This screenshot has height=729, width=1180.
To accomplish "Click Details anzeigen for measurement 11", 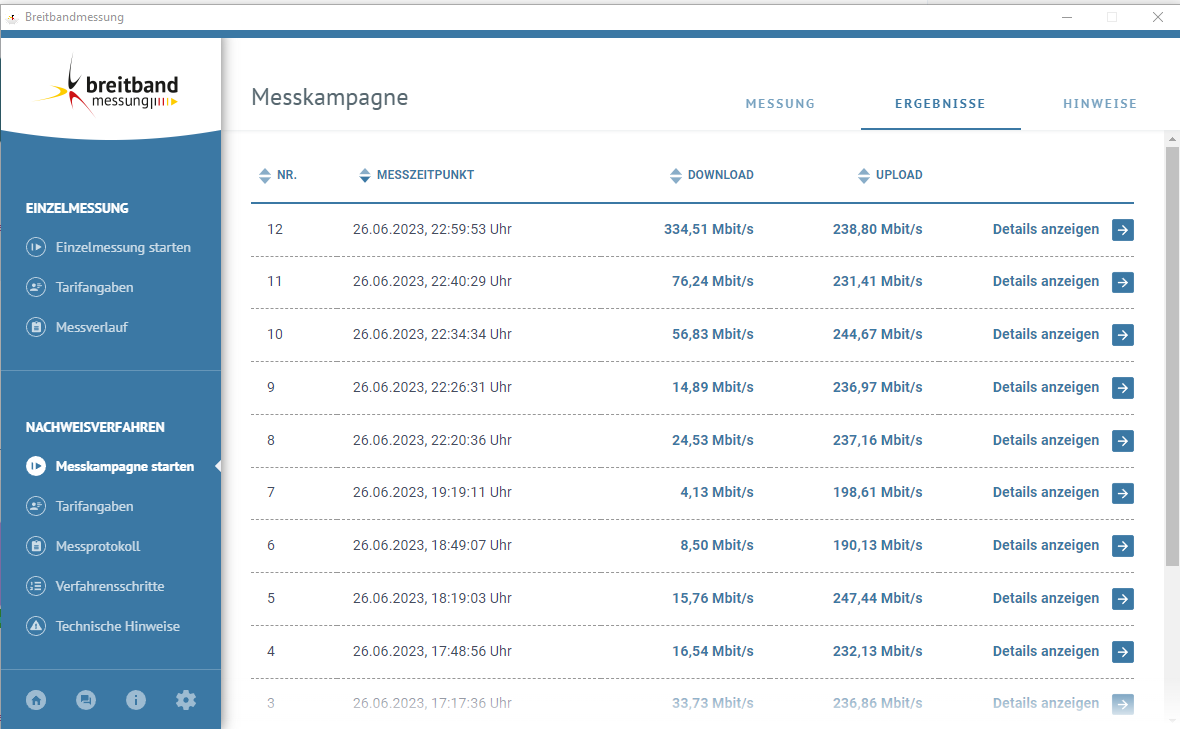I will coord(1046,281).
